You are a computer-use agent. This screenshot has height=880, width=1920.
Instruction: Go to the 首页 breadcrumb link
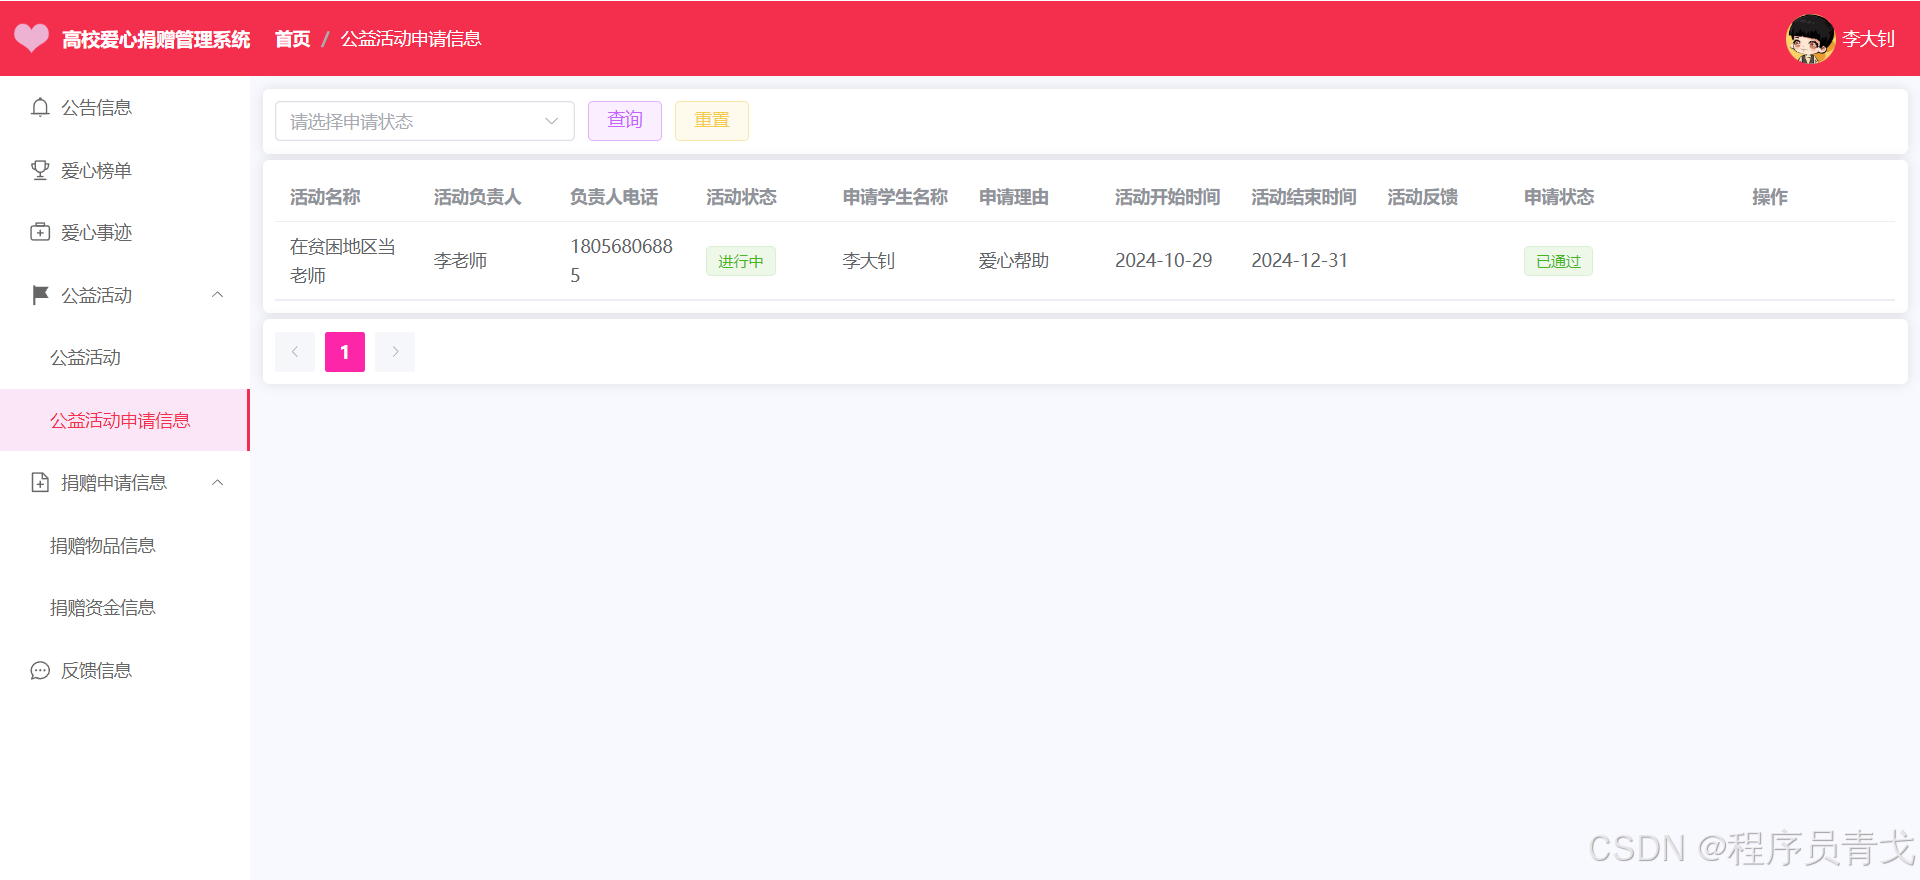point(293,39)
